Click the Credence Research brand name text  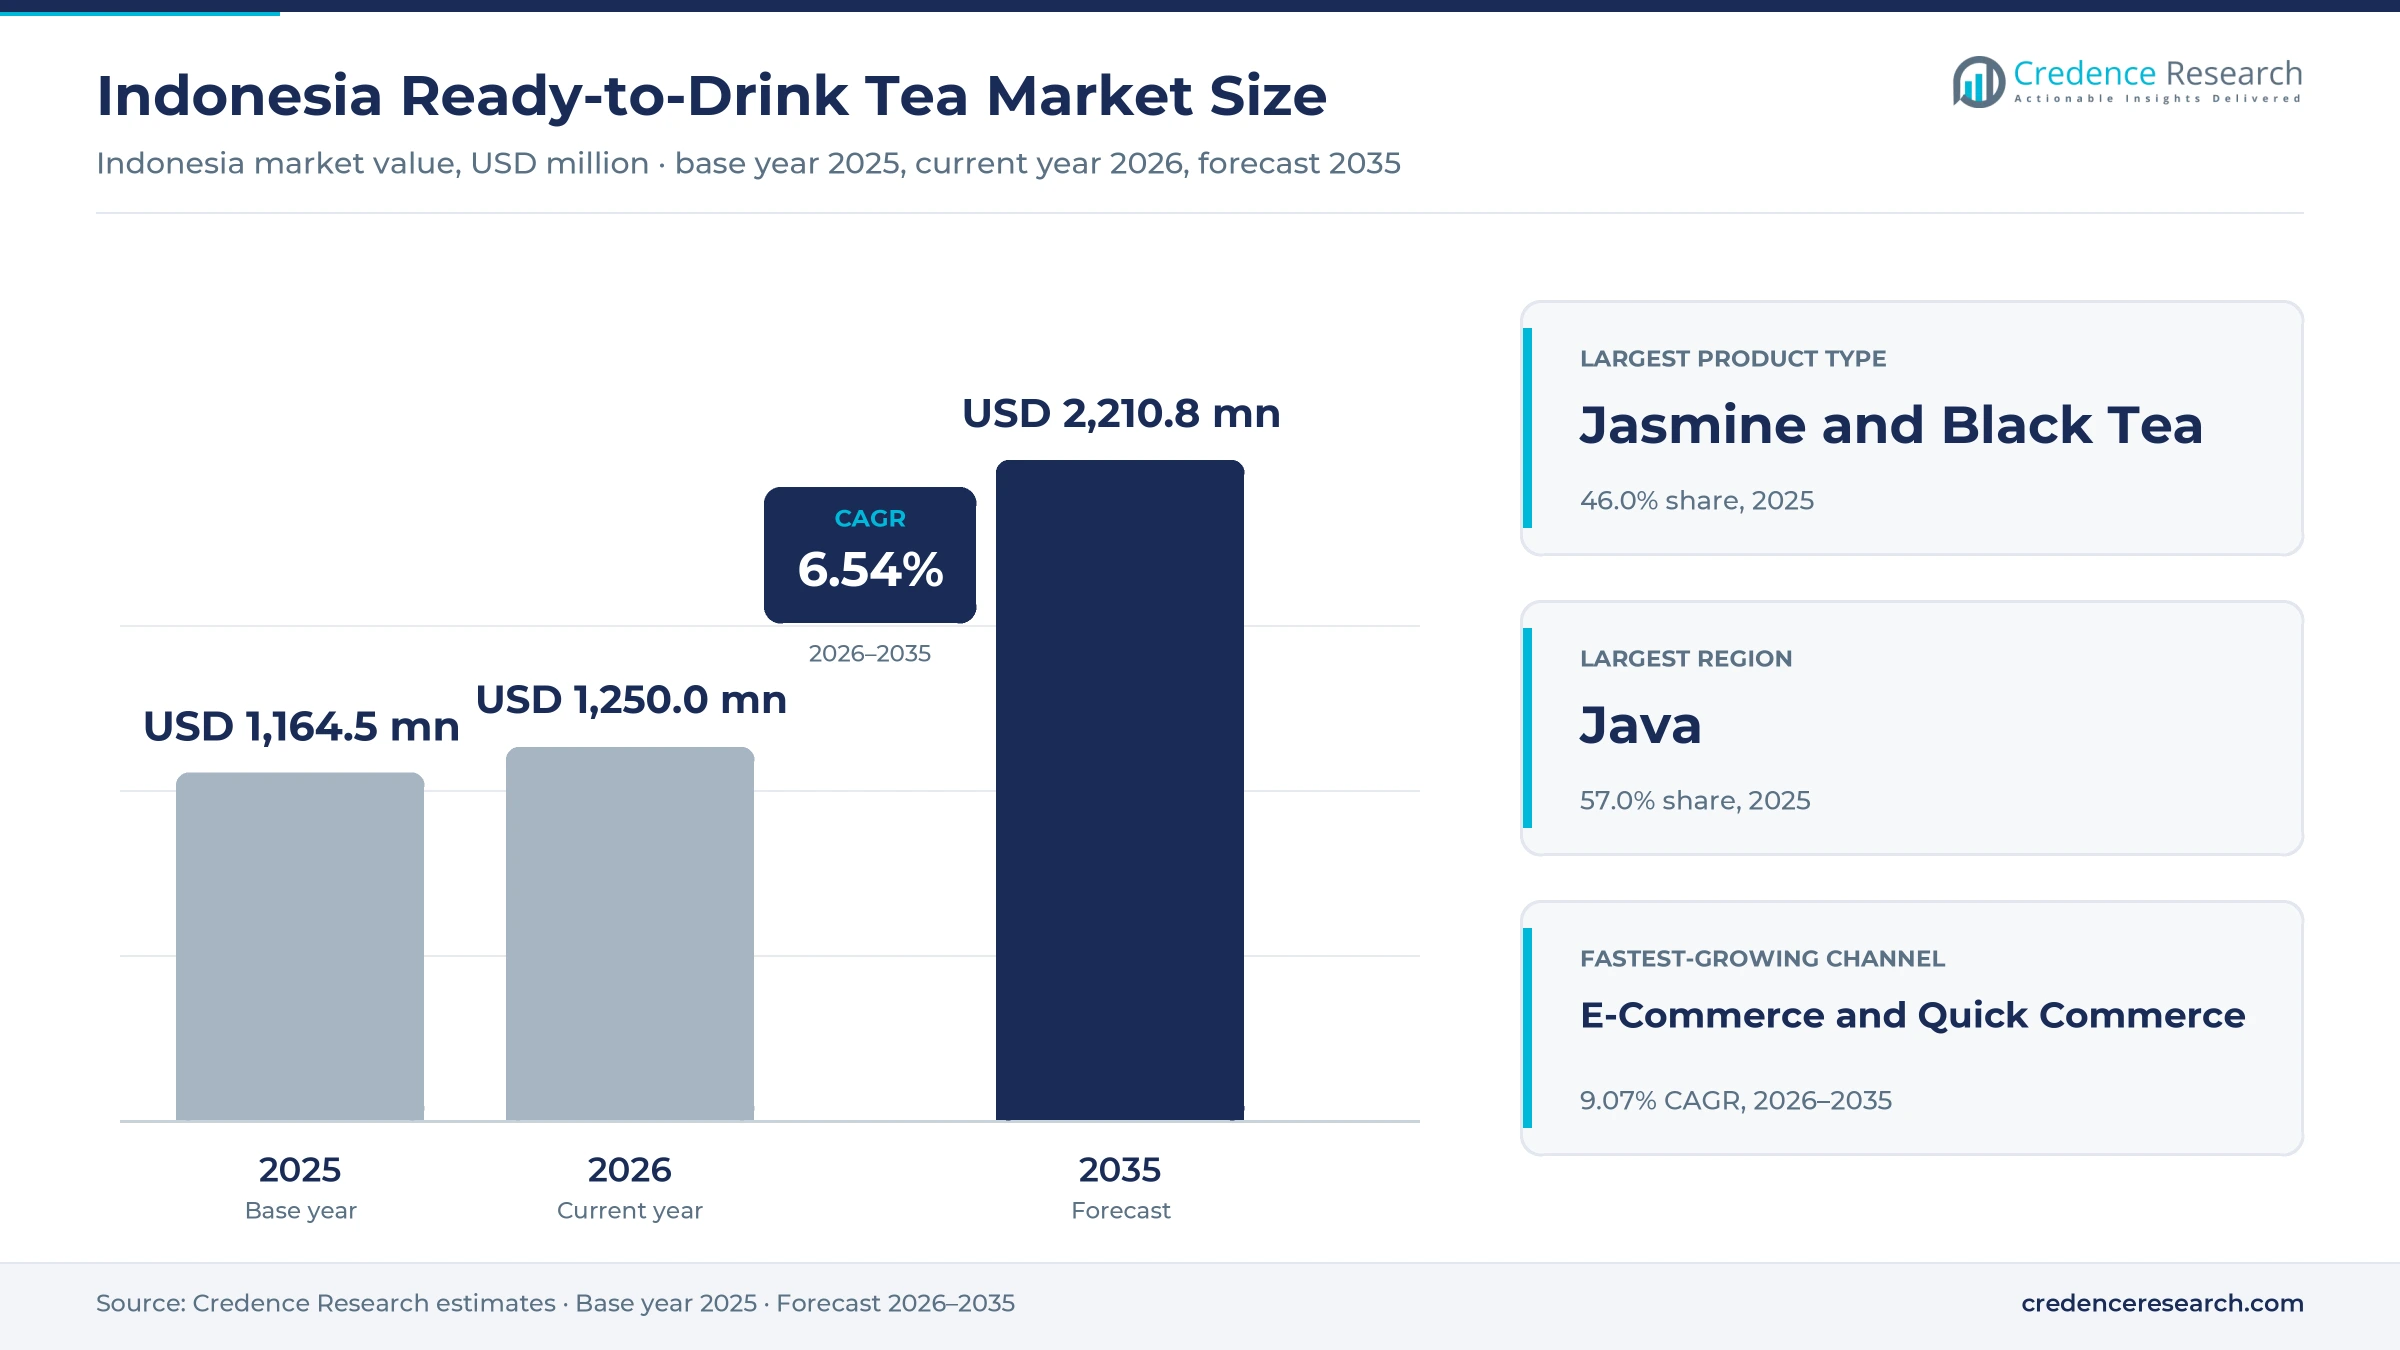click(x=2158, y=74)
